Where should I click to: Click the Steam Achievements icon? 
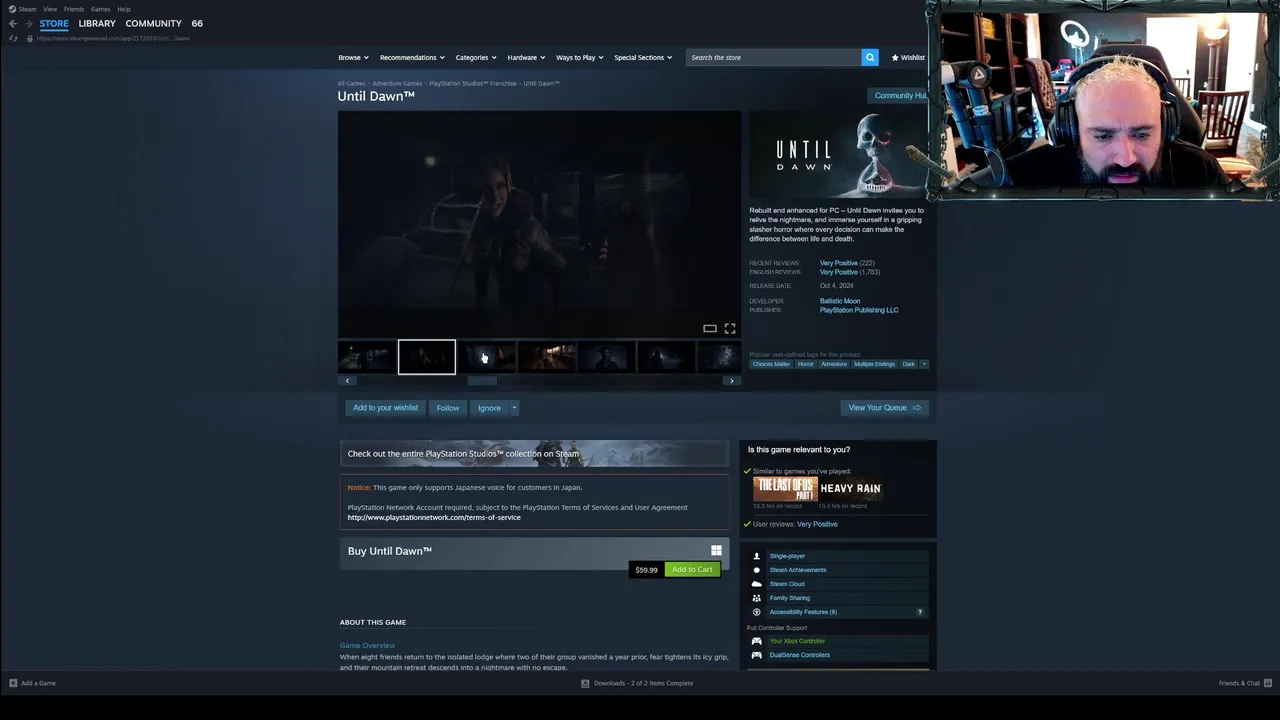pyautogui.click(x=756, y=570)
